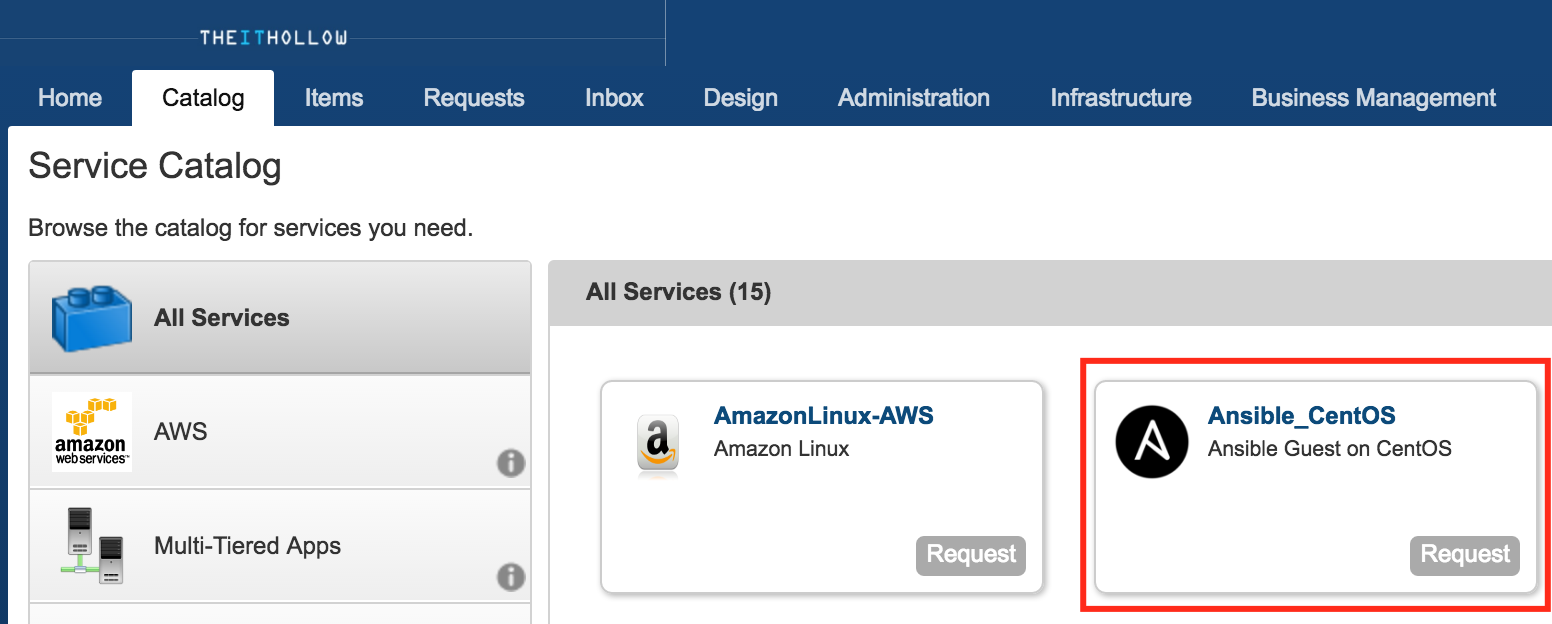This screenshot has height=624, width=1552.
Task: Open the Requests tab
Action: coord(474,98)
